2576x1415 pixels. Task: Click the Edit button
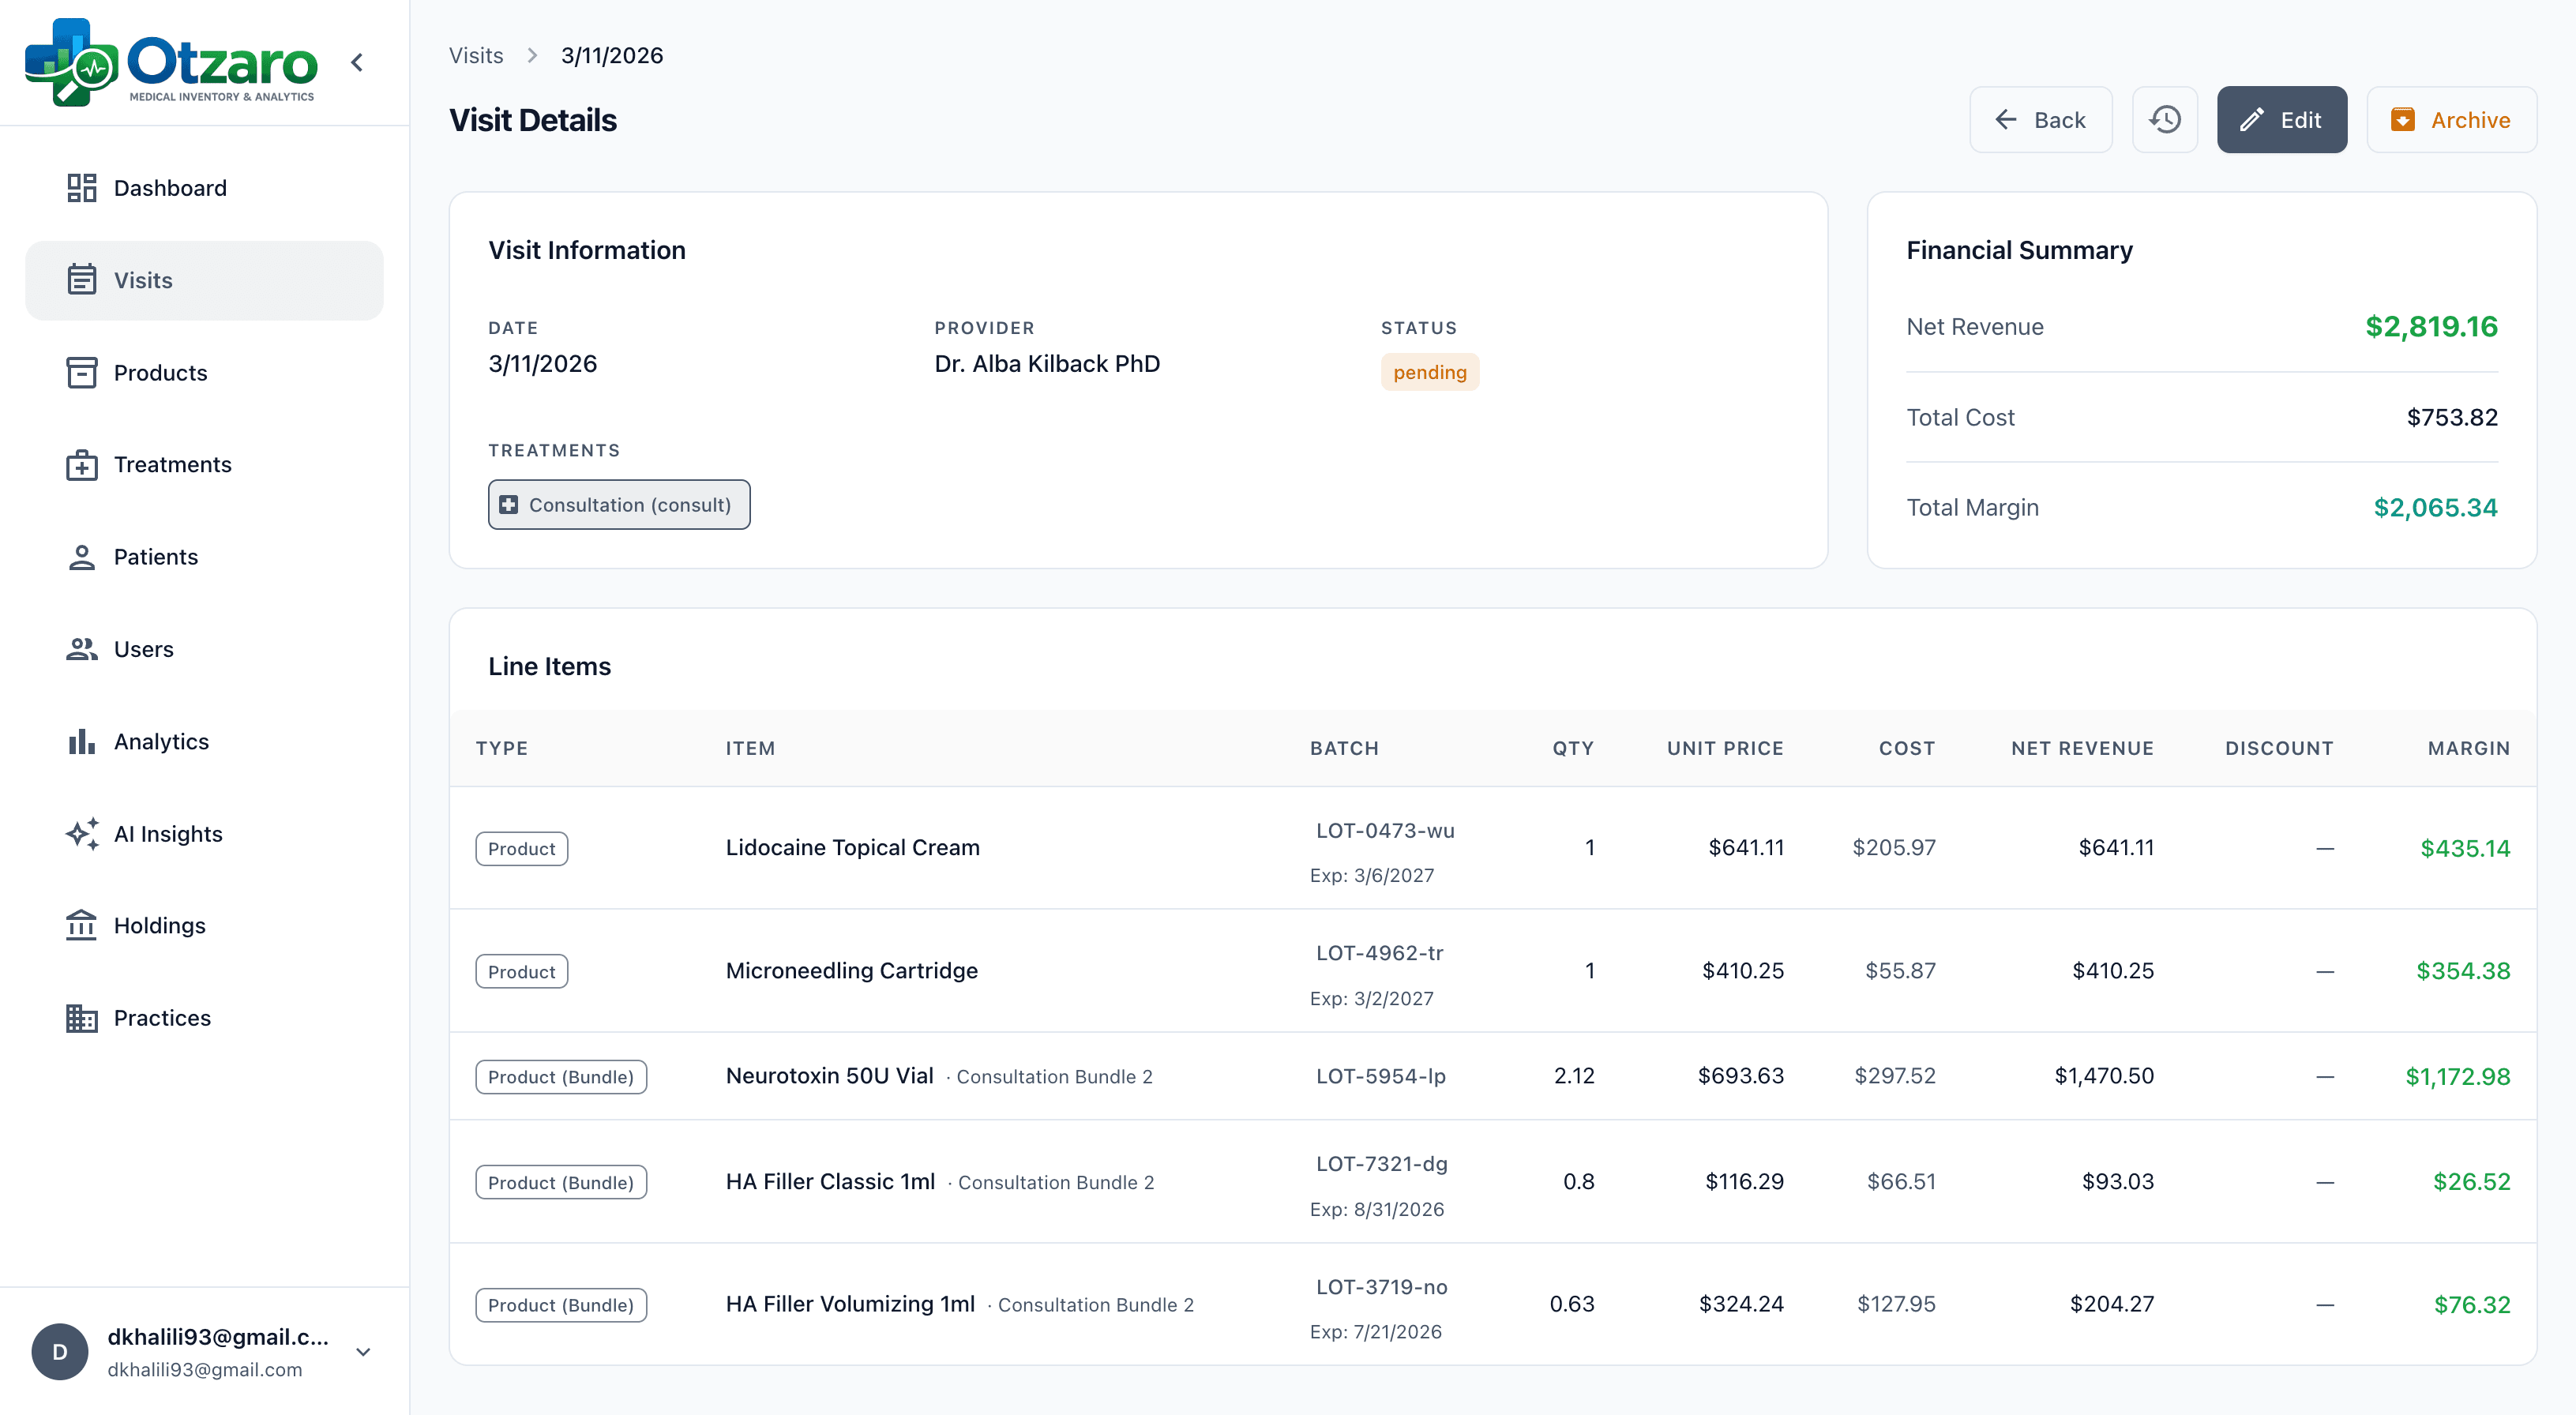pos(2282,119)
